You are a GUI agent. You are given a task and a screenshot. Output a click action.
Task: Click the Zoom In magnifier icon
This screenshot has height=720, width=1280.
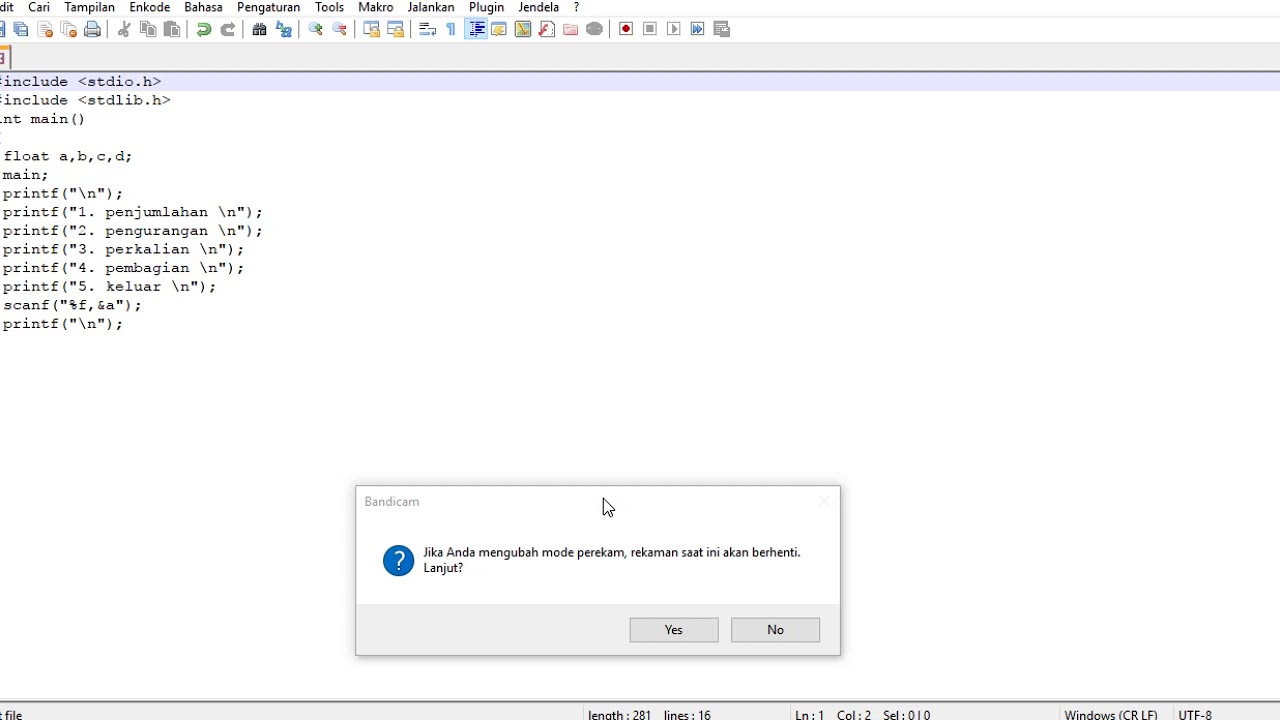[x=316, y=29]
